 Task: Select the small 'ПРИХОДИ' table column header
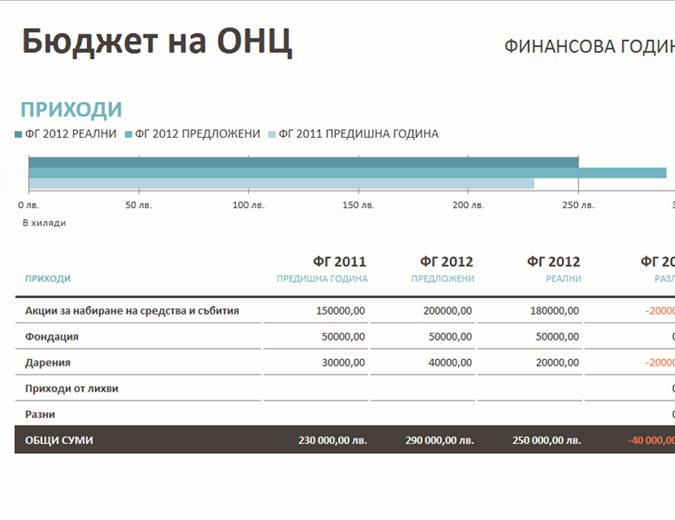48,279
